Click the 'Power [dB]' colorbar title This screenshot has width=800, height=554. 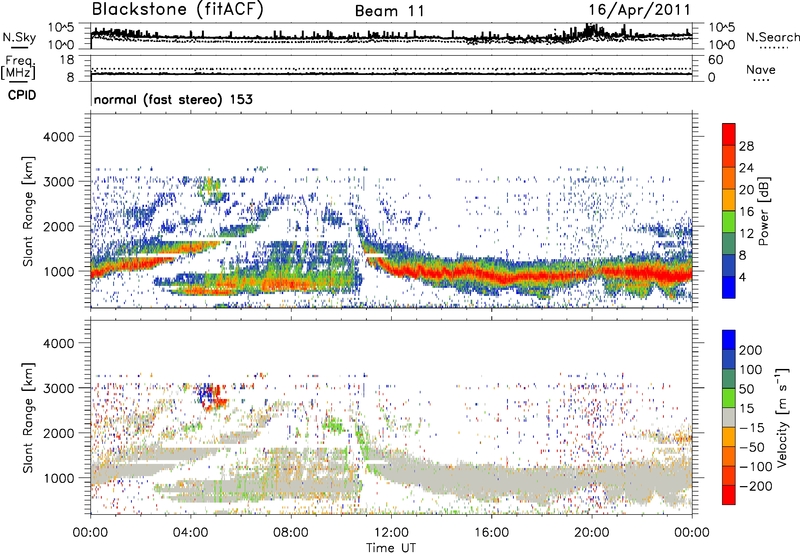pos(764,211)
